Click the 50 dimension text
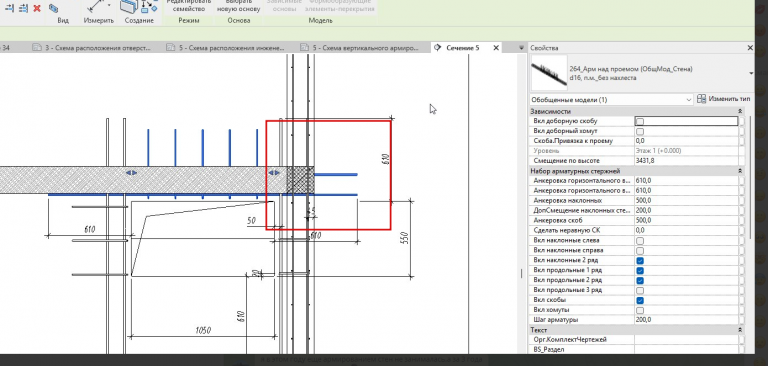This screenshot has width=768, height=366. point(251,221)
